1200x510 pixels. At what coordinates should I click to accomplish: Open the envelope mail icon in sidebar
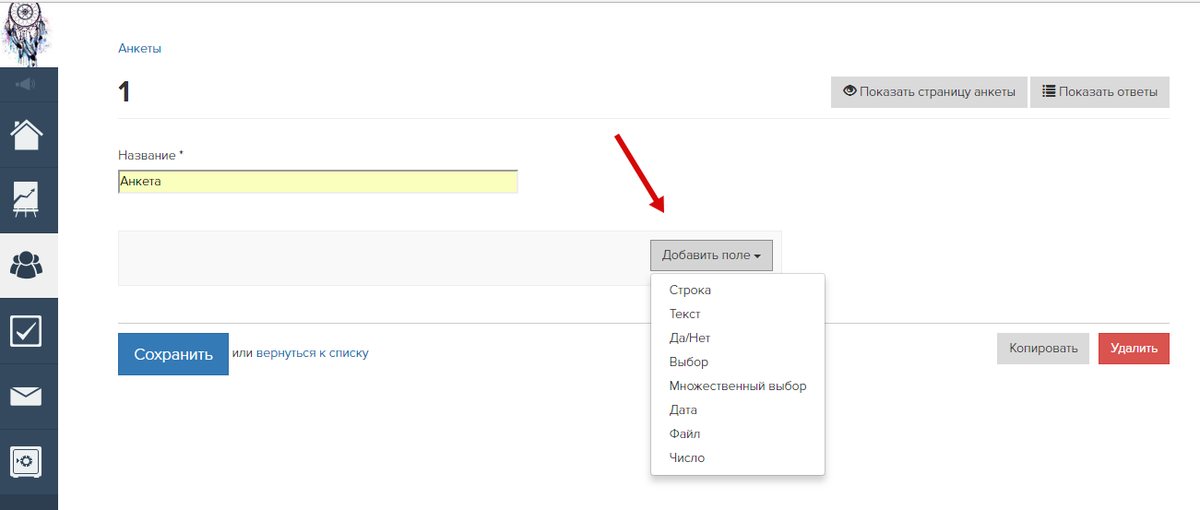point(27,396)
